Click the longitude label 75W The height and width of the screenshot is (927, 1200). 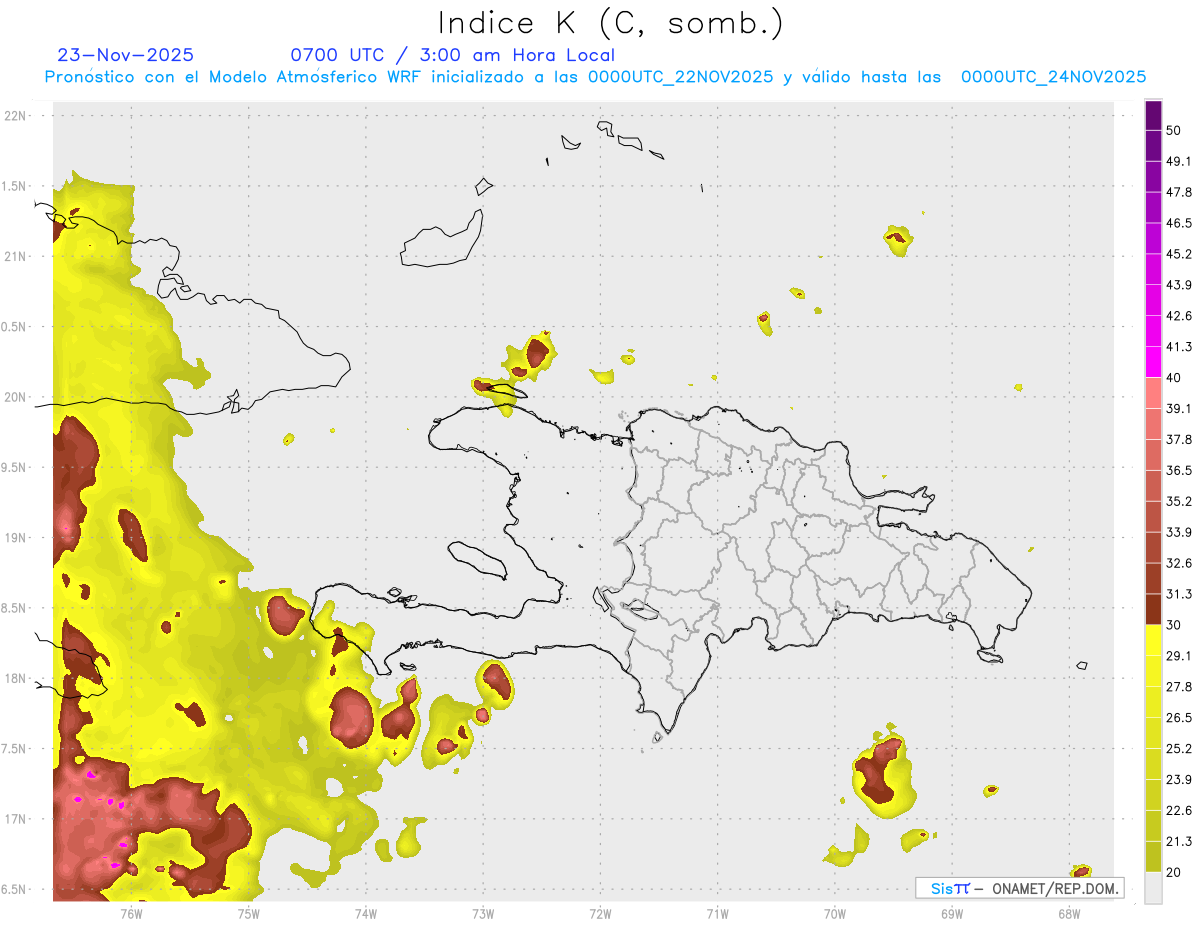pyautogui.click(x=248, y=913)
